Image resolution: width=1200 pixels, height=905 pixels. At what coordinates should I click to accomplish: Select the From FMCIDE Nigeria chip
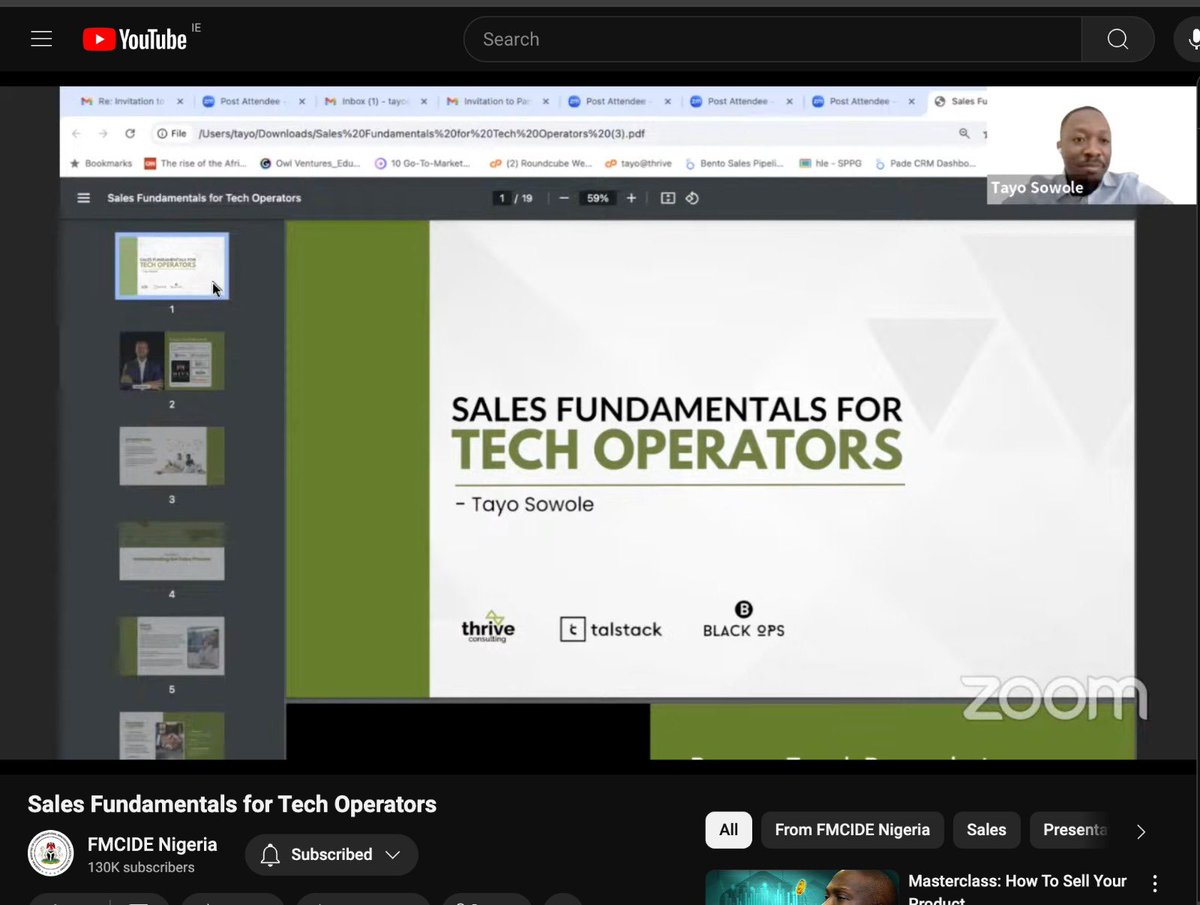pyautogui.click(x=852, y=830)
